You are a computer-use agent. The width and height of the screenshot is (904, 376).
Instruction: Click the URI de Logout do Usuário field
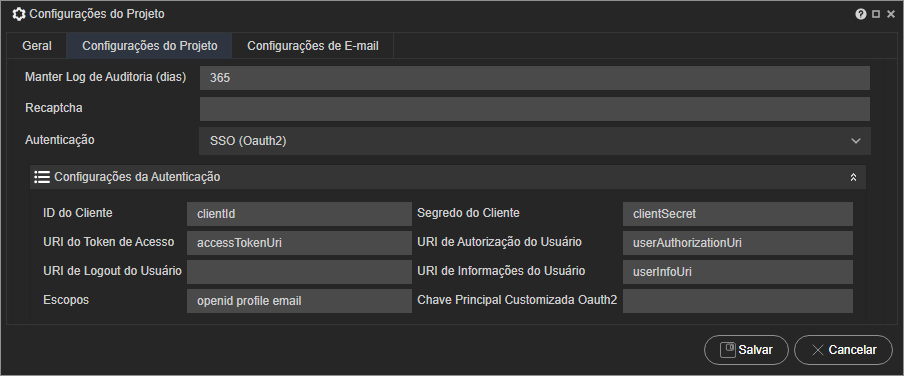tap(299, 272)
